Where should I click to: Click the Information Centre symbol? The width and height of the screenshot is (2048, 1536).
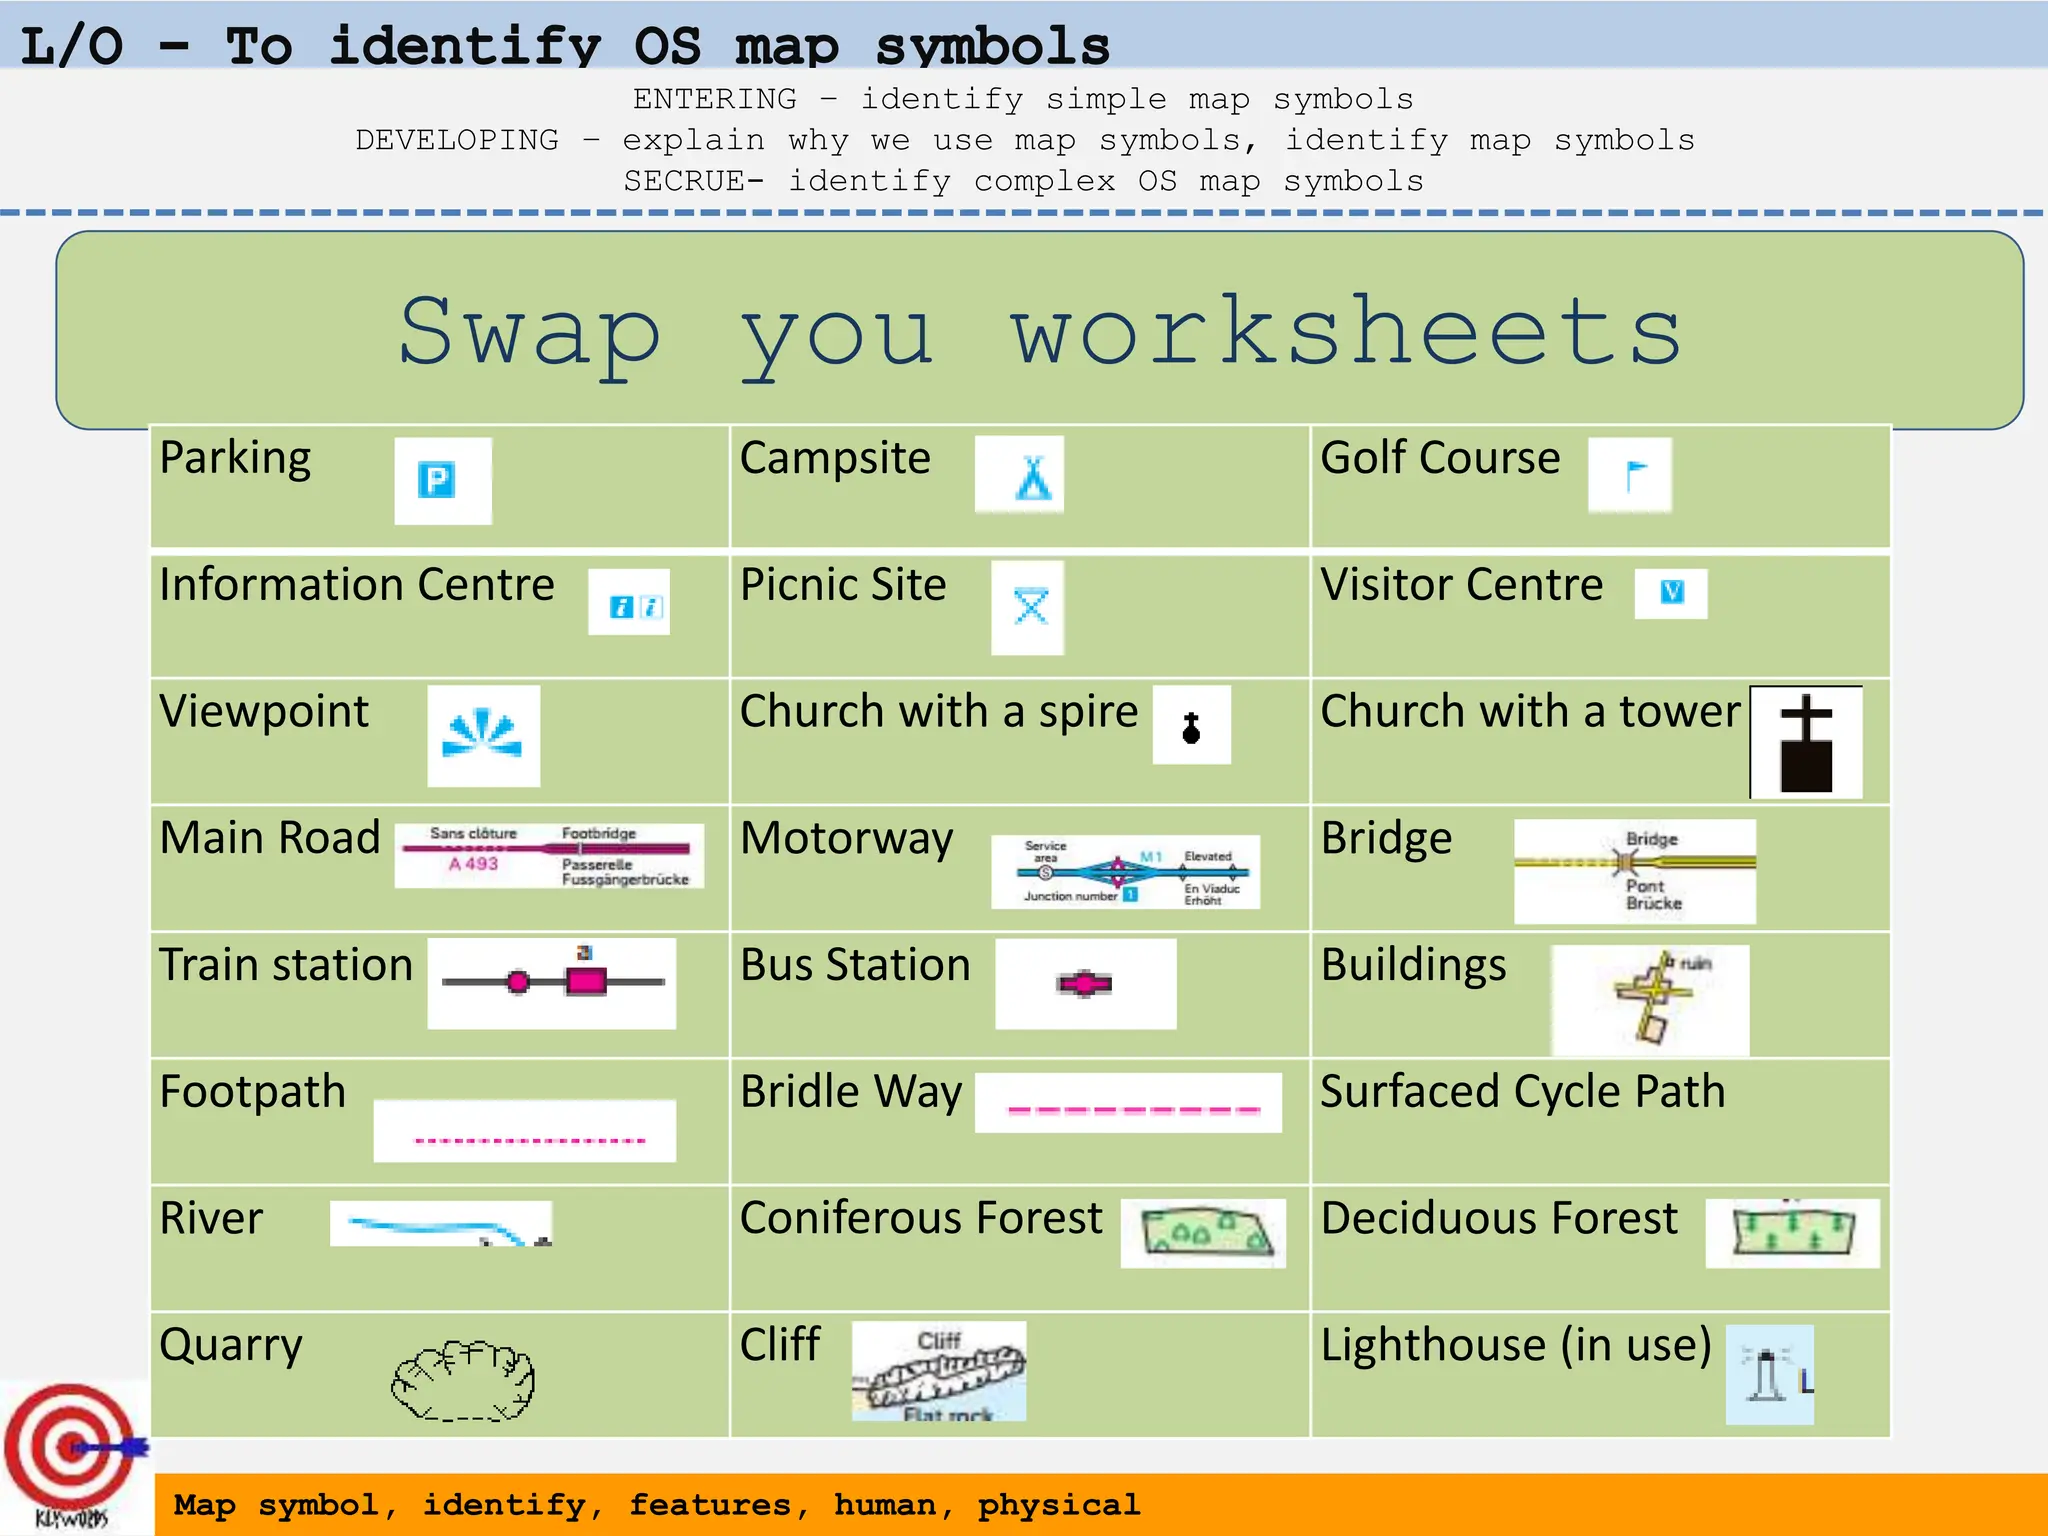coord(629,602)
